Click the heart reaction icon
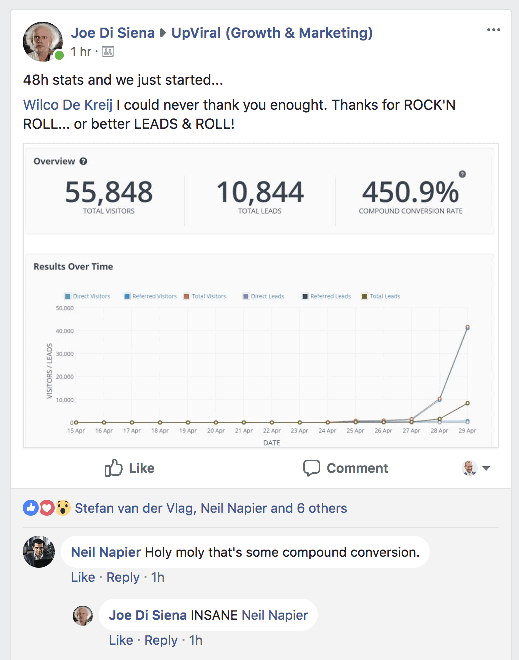The image size is (519, 660). [x=47, y=508]
